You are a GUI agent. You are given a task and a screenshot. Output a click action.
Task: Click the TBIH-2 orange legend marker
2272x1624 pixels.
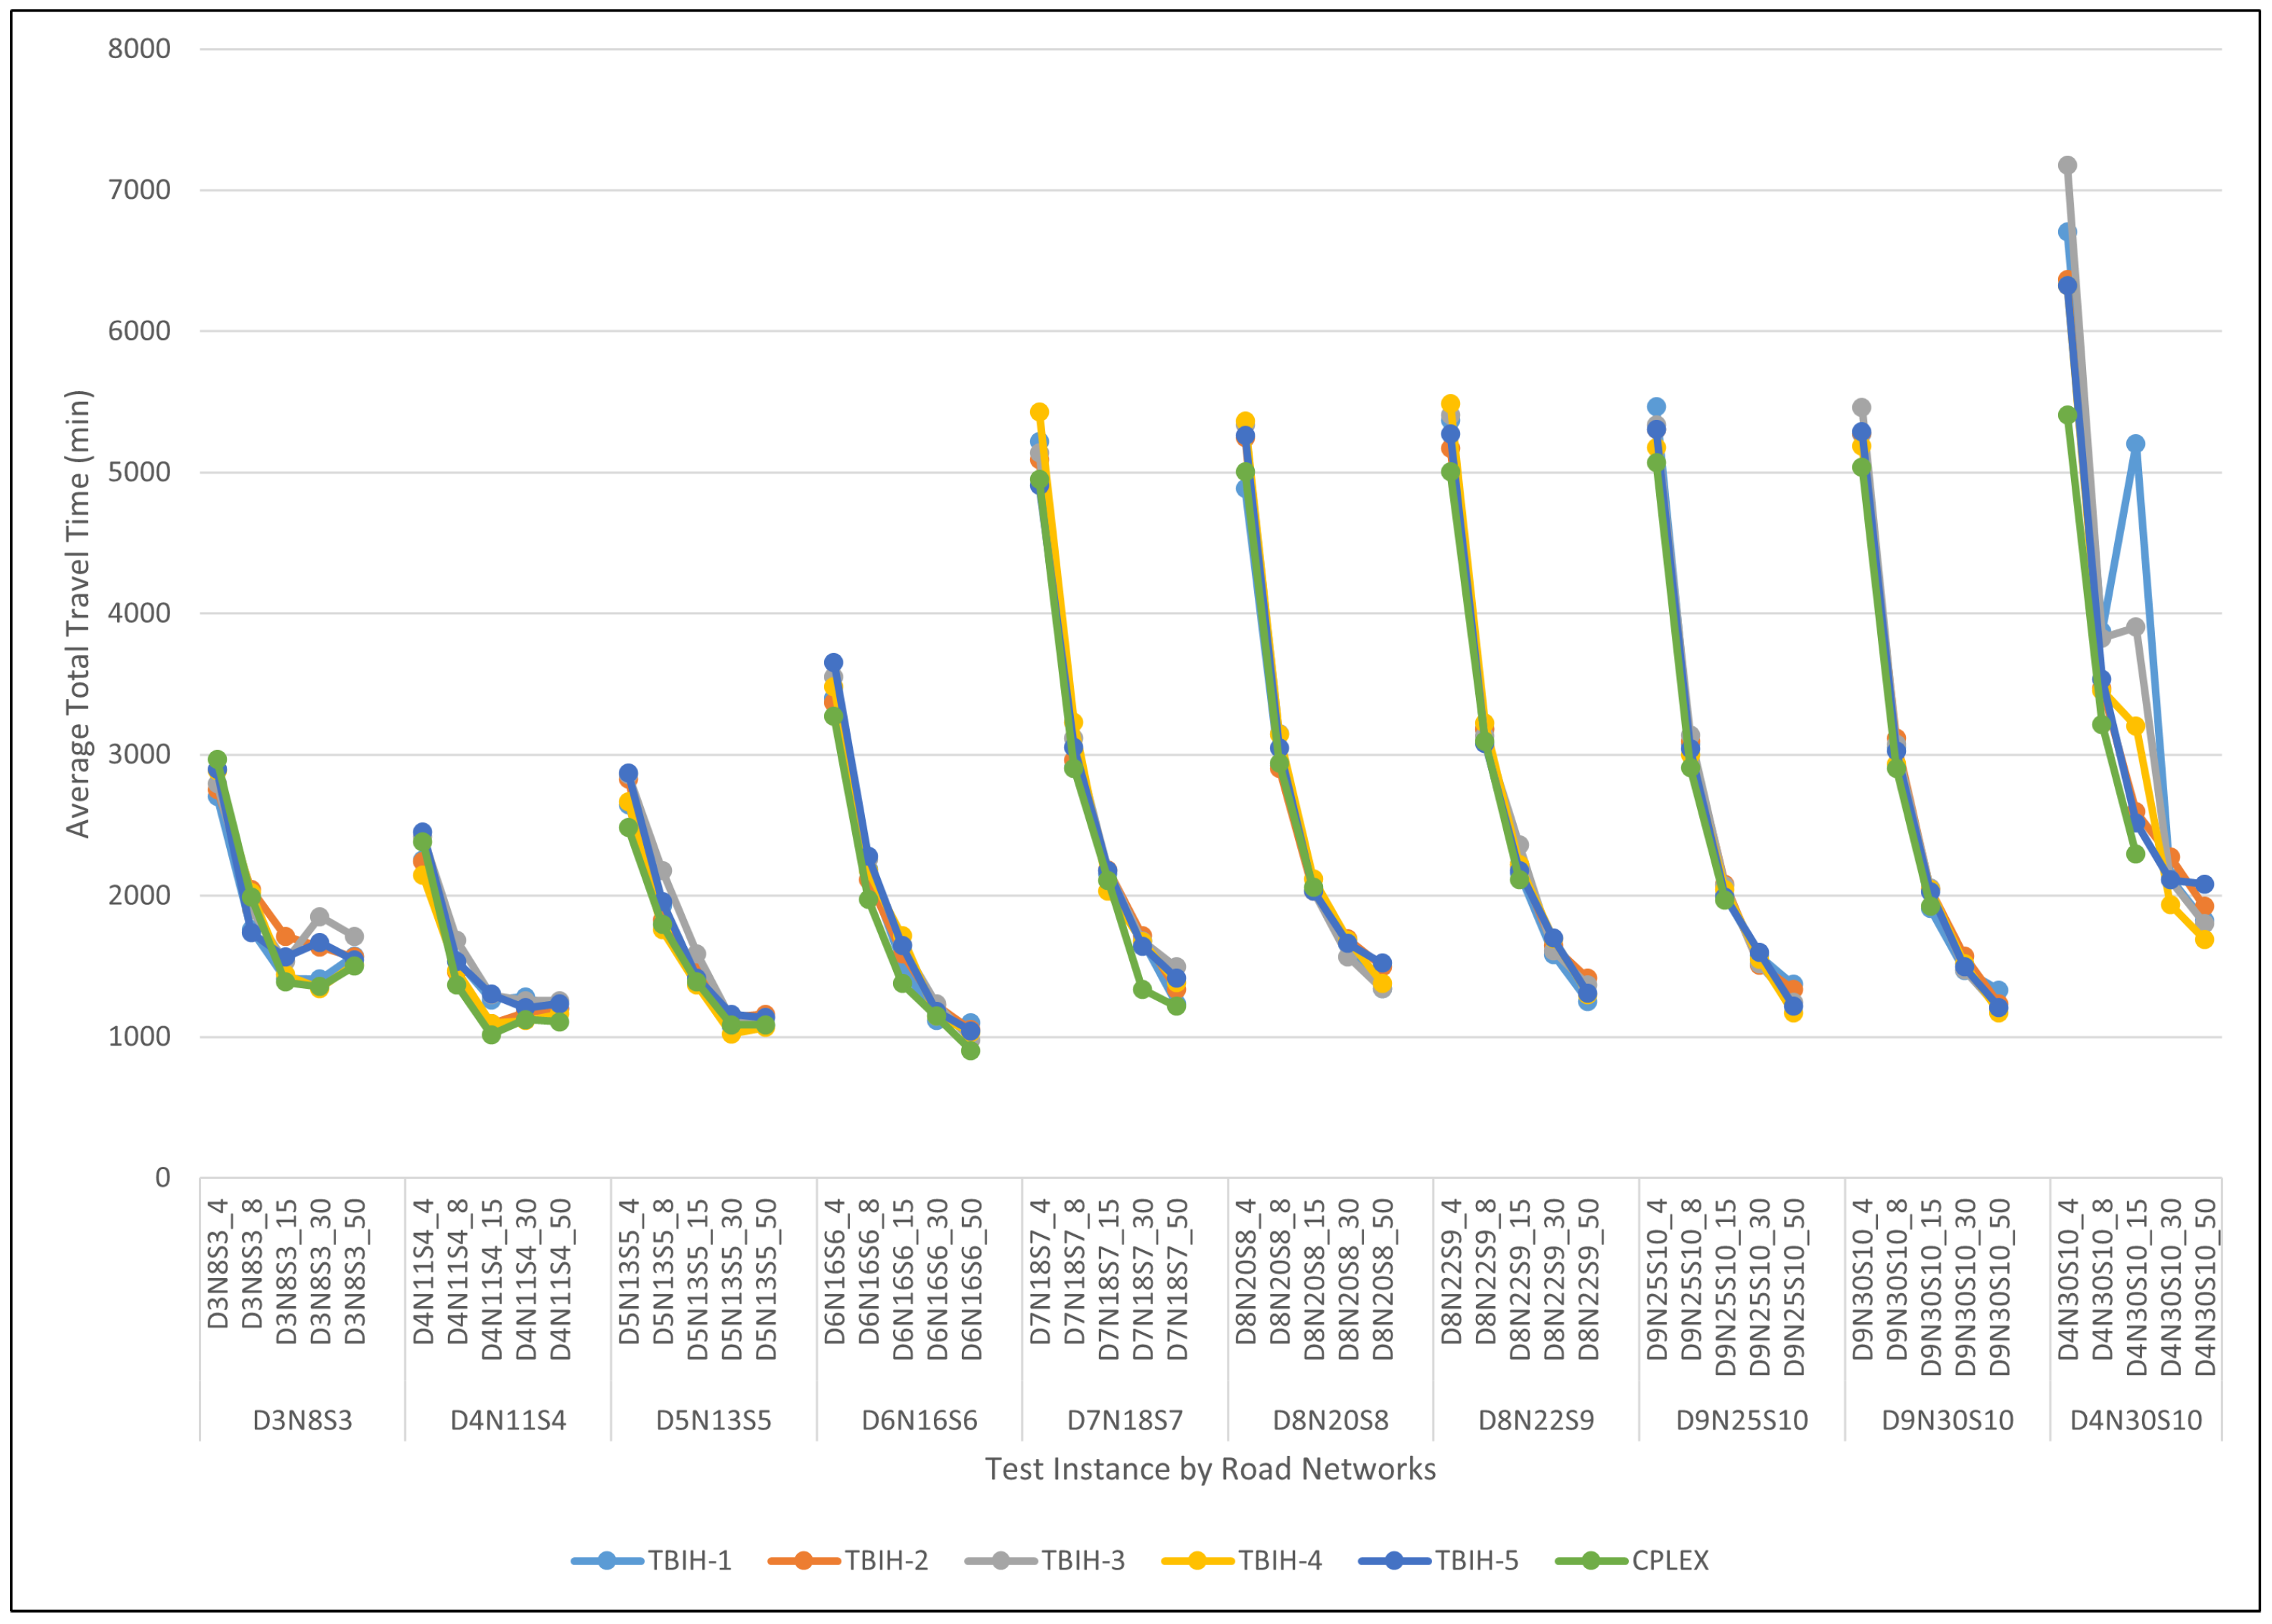[804, 1560]
